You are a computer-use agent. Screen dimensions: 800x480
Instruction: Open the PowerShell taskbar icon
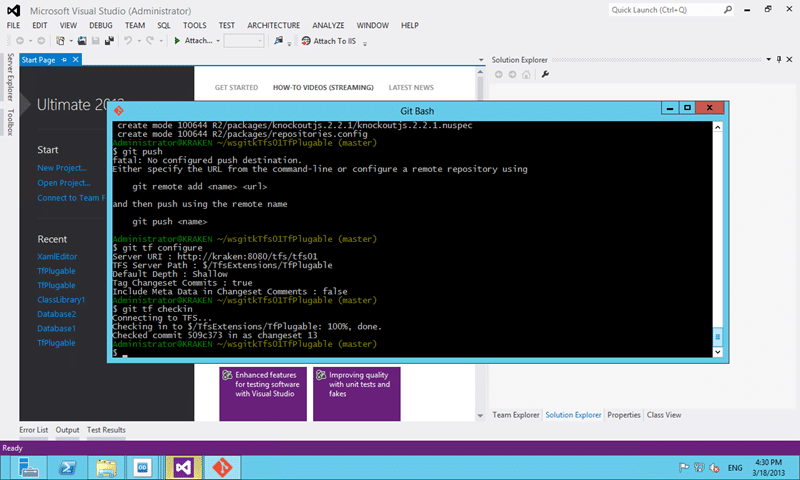click(67, 468)
